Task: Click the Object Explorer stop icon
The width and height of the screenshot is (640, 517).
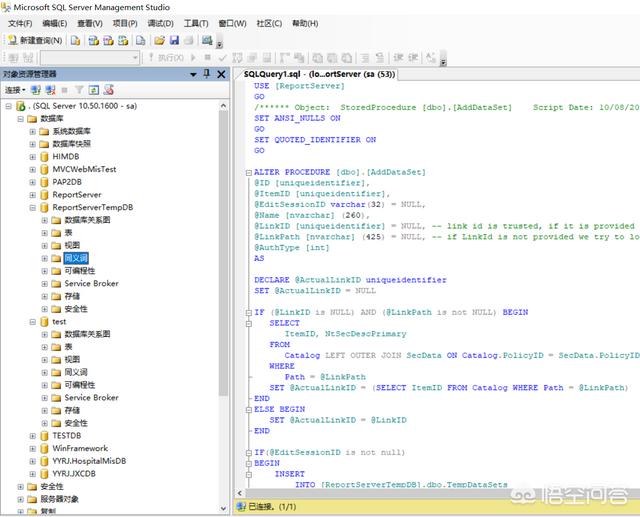Action: (x=64, y=90)
